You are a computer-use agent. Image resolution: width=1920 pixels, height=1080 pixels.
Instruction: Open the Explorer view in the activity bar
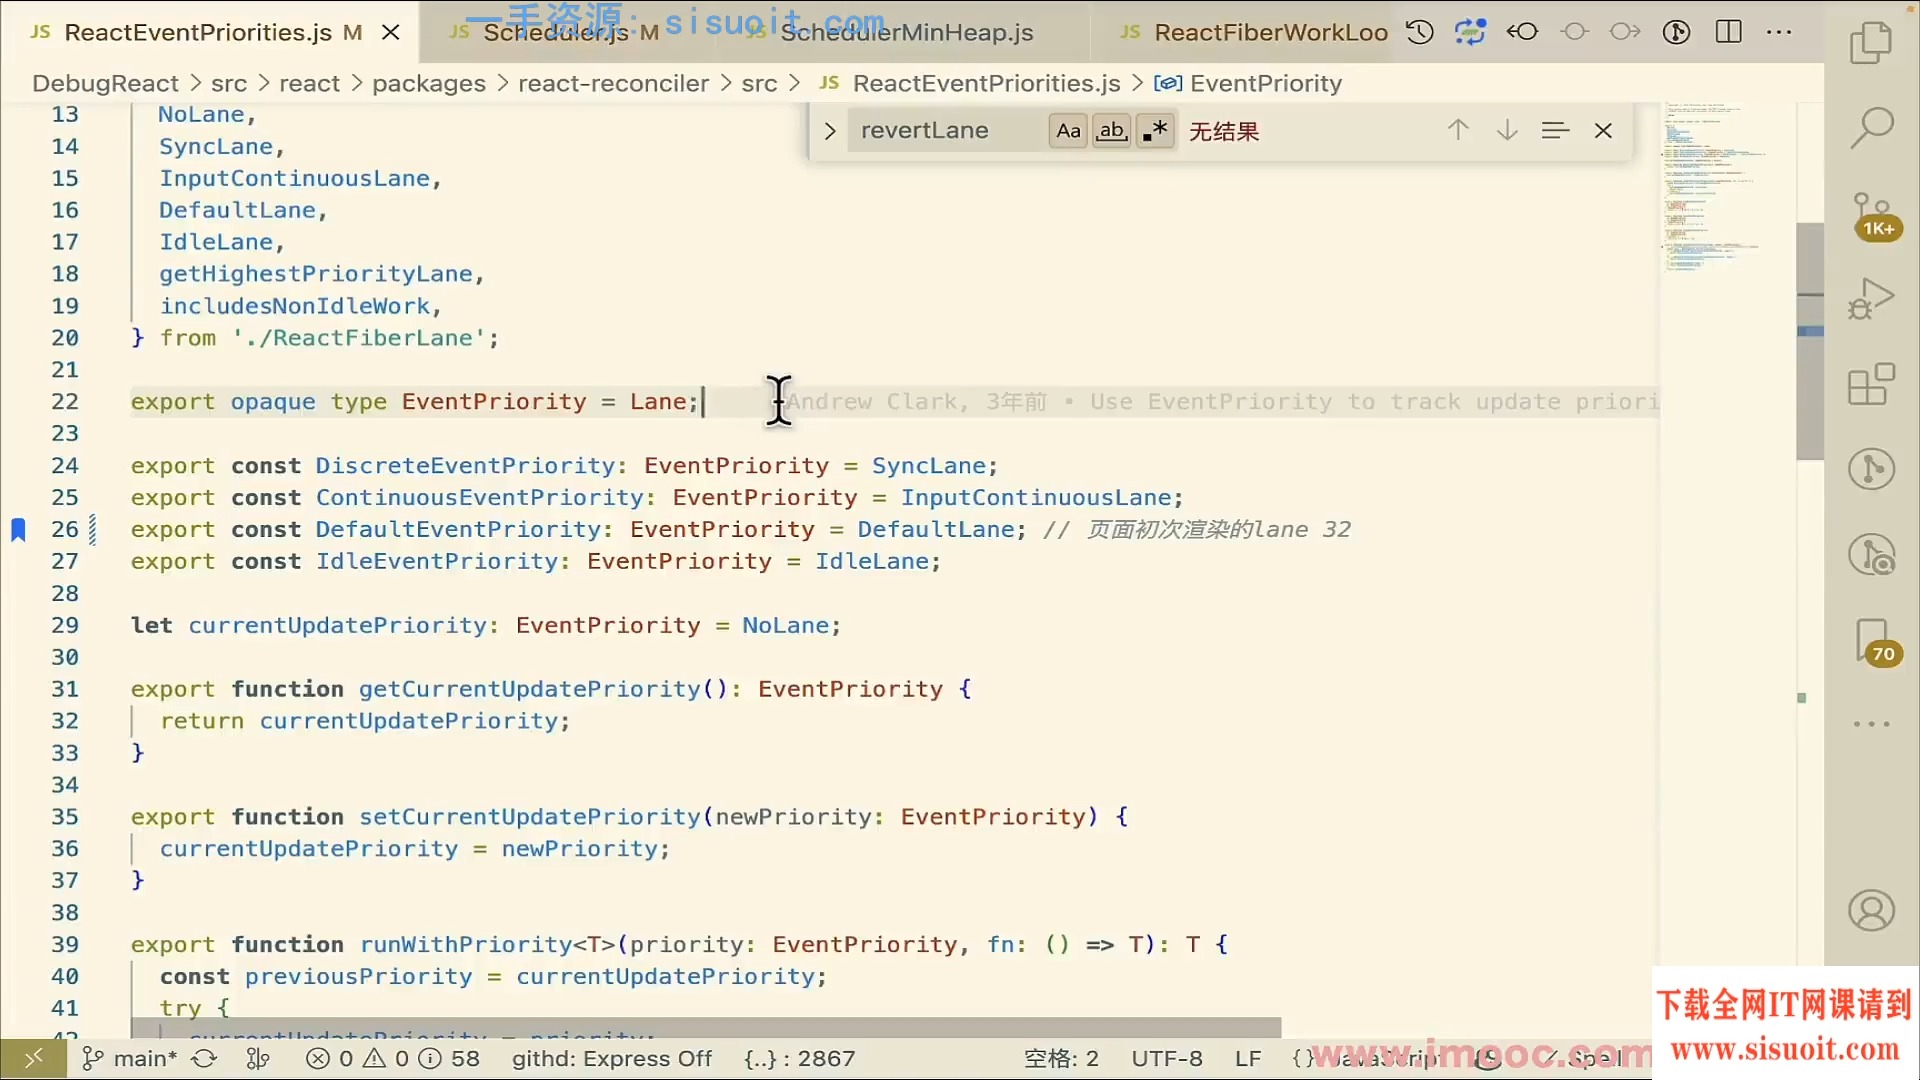point(1871,43)
